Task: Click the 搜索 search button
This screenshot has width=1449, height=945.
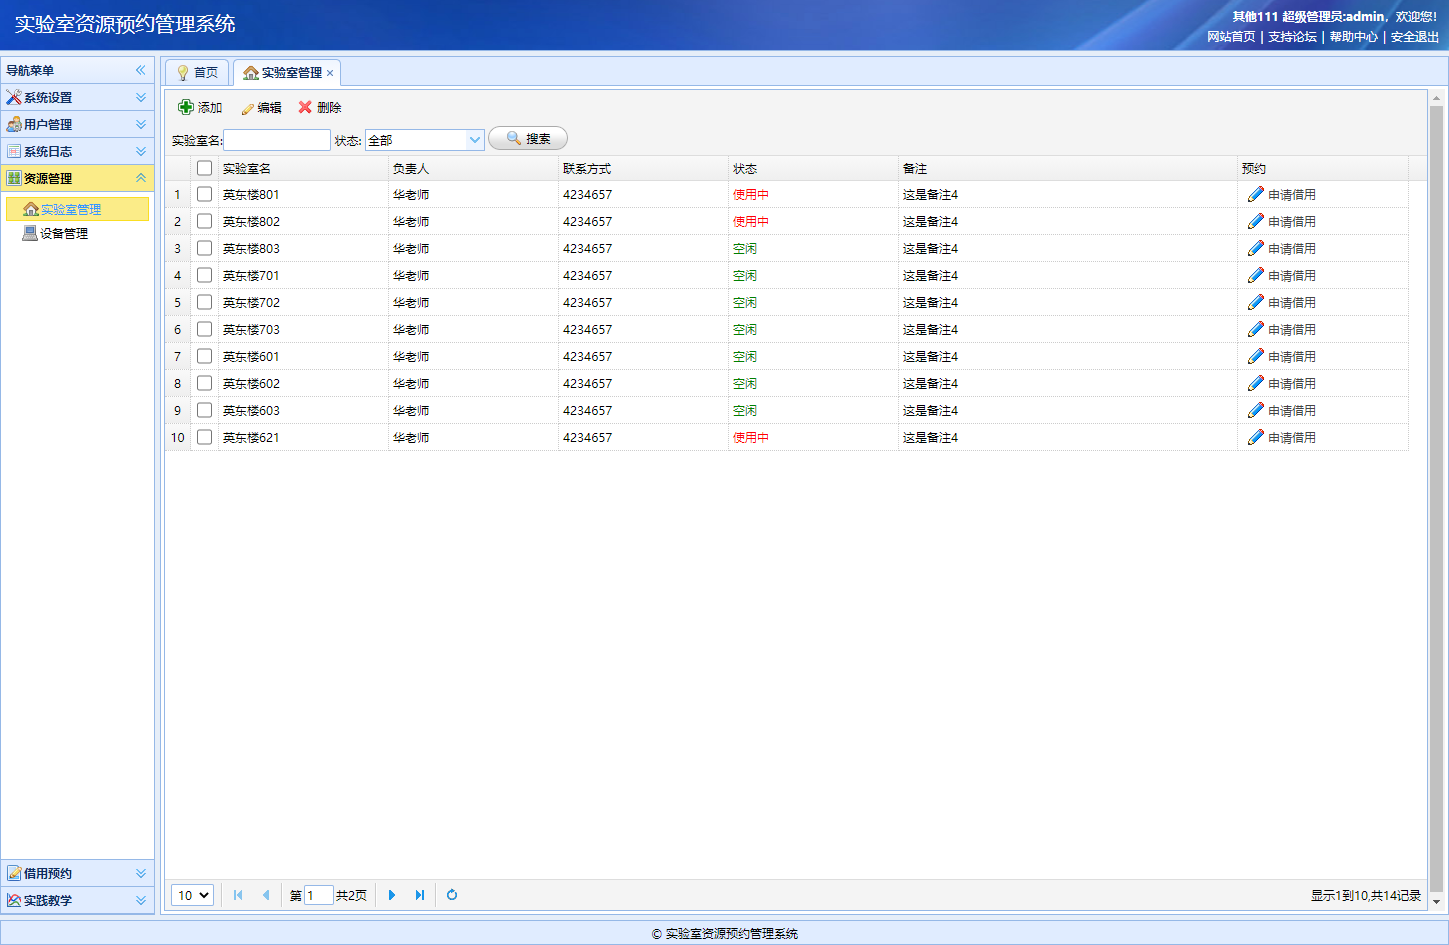Action: pyautogui.click(x=528, y=139)
